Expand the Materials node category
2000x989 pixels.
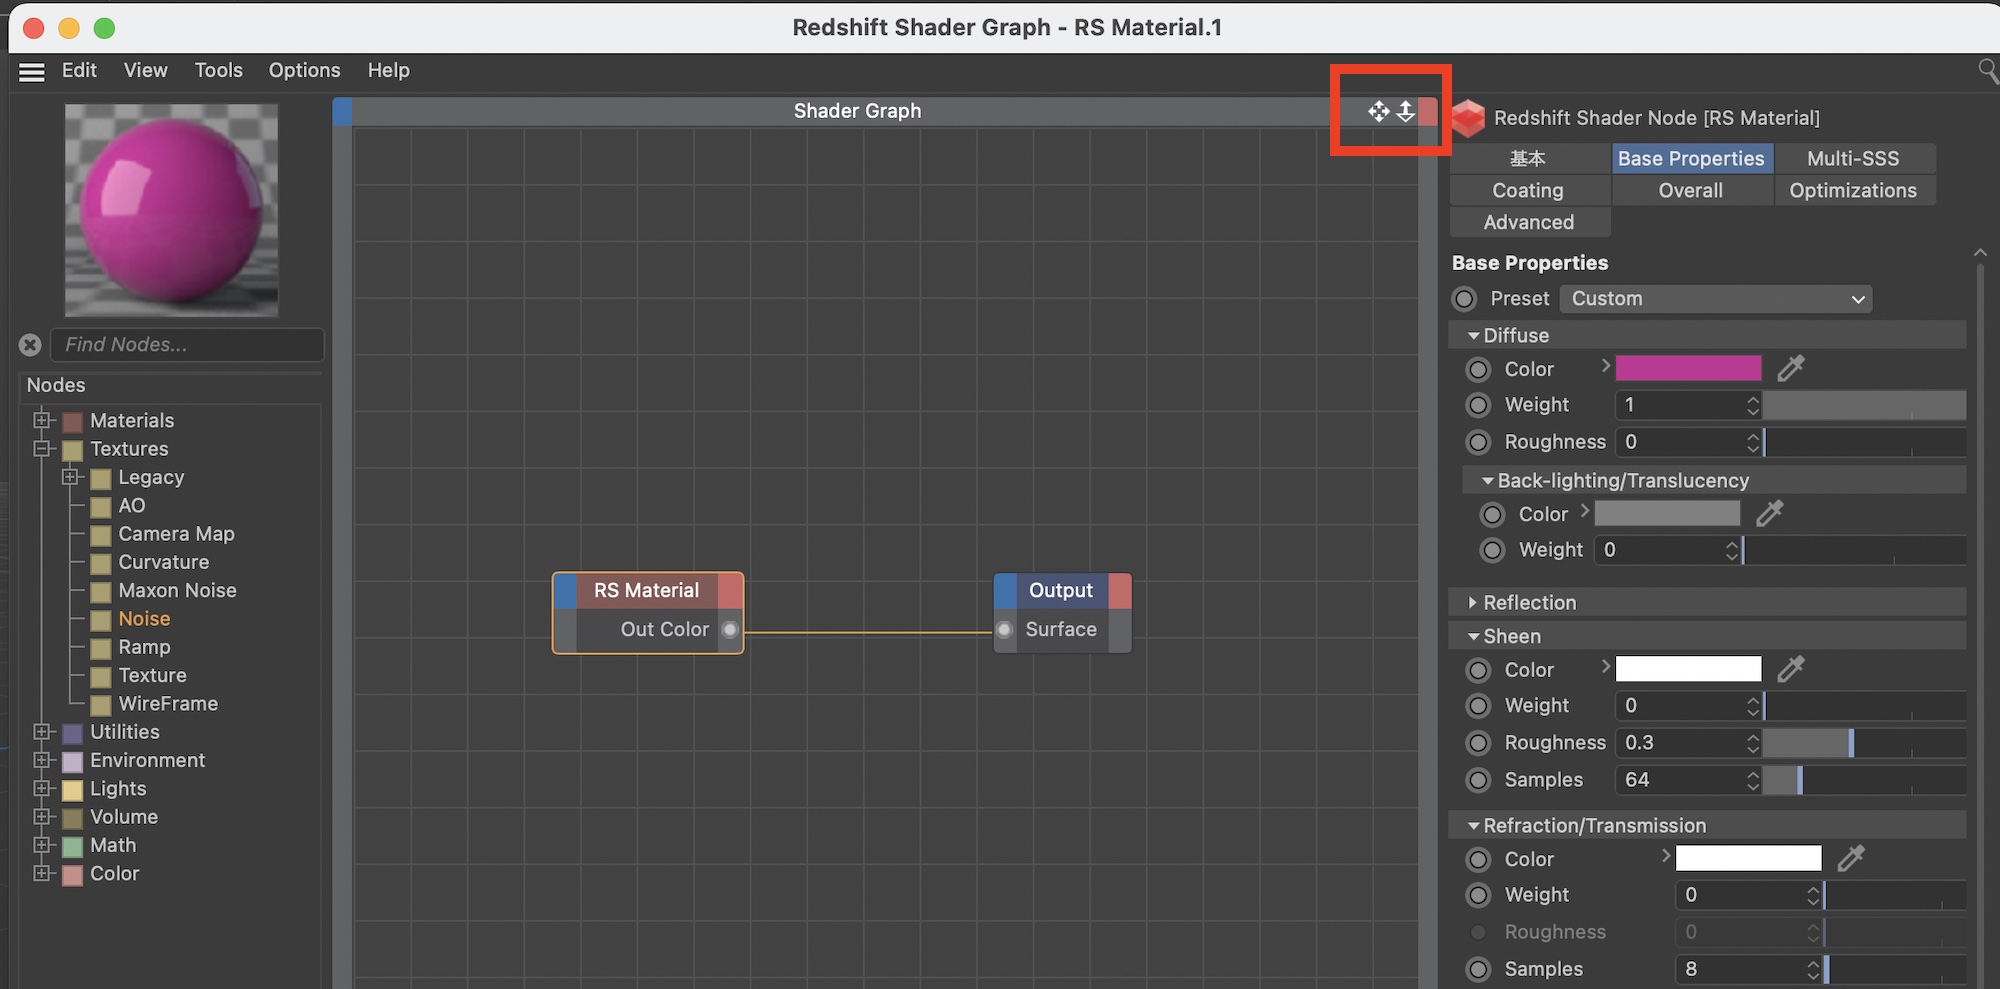(x=42, y=420)
